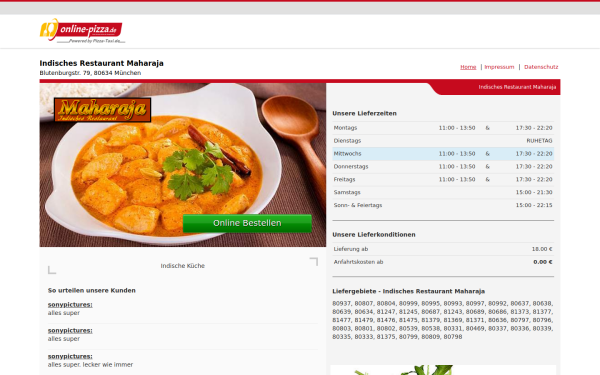Viewport: 600px width, 375px height.
Task: Click the Indisches Restaurant Maharaja page heading
Action: point(101,63)
